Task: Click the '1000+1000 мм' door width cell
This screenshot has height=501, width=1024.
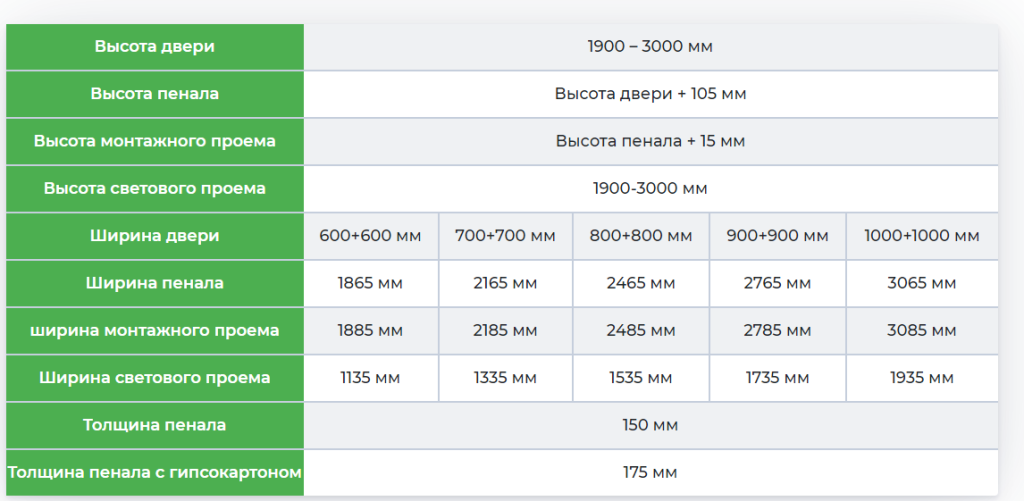Action: click(x=921, y=236)
